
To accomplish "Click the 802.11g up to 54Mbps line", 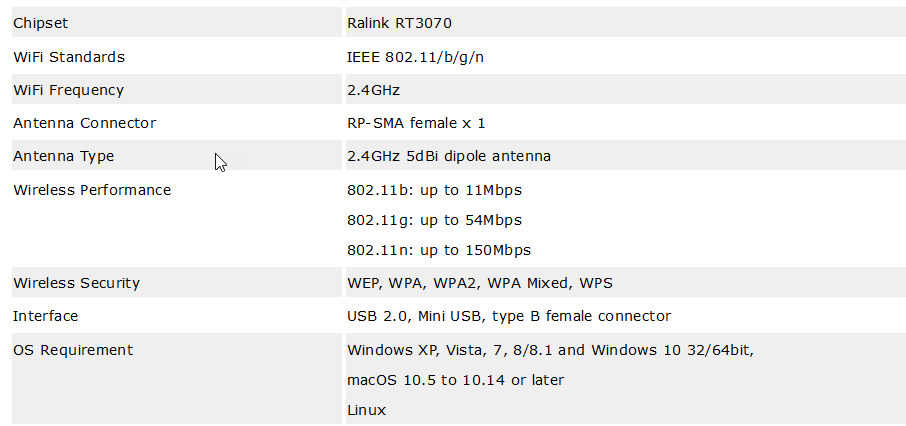I will point(435,220).
